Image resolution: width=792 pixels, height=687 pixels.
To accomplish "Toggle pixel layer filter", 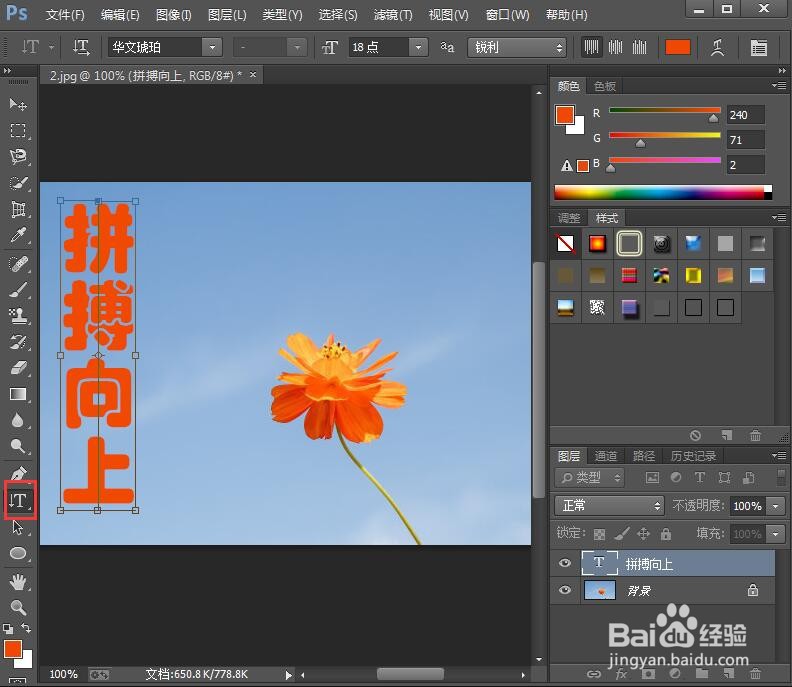I will (x=652, y=477).
